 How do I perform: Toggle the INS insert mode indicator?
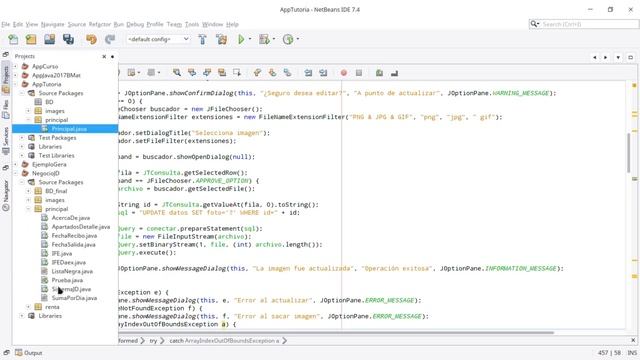click(x=632, y=353)
